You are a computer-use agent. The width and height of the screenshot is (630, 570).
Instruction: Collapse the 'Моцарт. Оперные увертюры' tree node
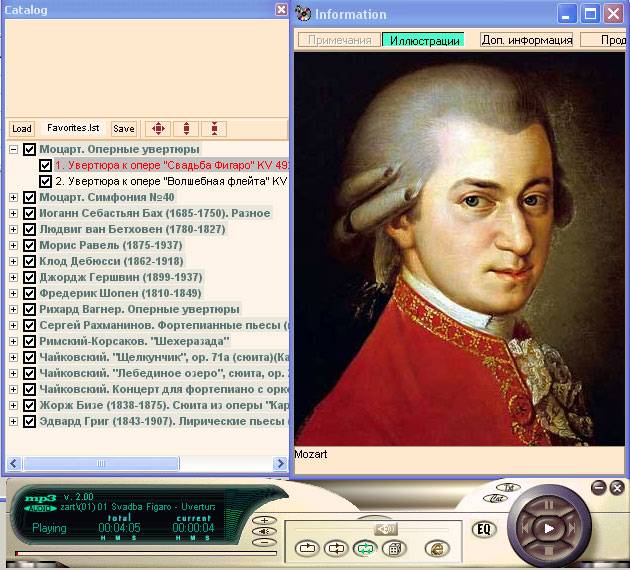click(x=13, y=149)
